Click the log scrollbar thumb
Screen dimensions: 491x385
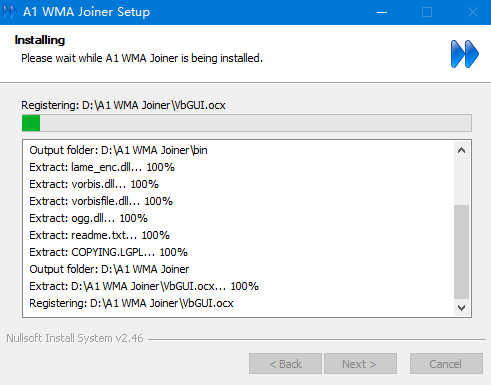(x=461, y=252)
